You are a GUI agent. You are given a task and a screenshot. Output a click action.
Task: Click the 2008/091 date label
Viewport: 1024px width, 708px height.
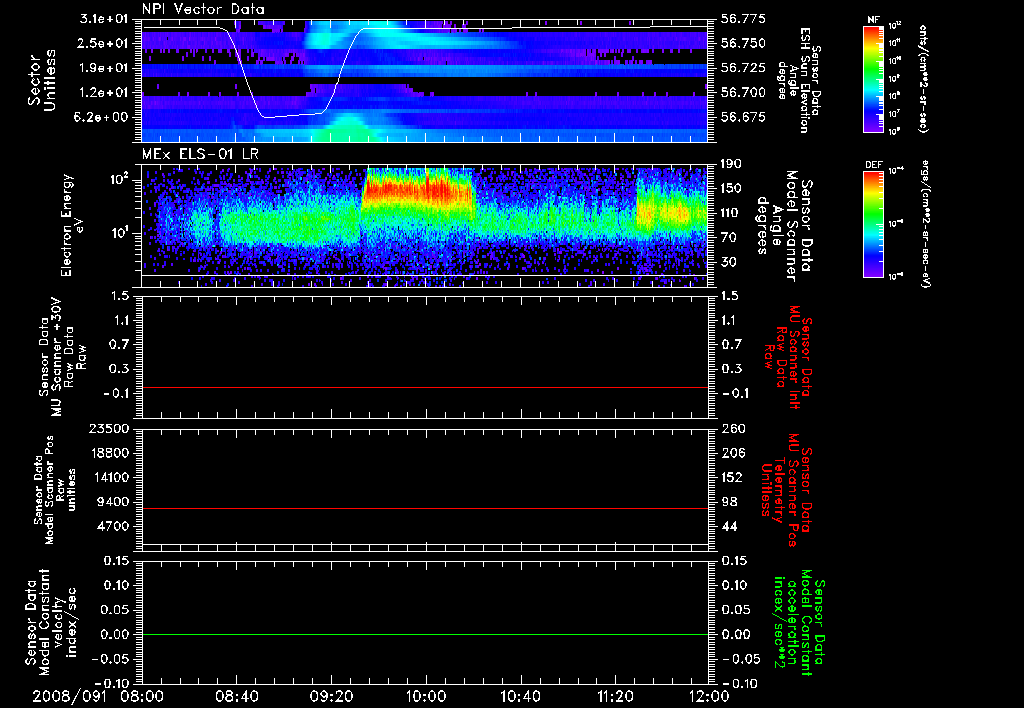tap(68, 695)
